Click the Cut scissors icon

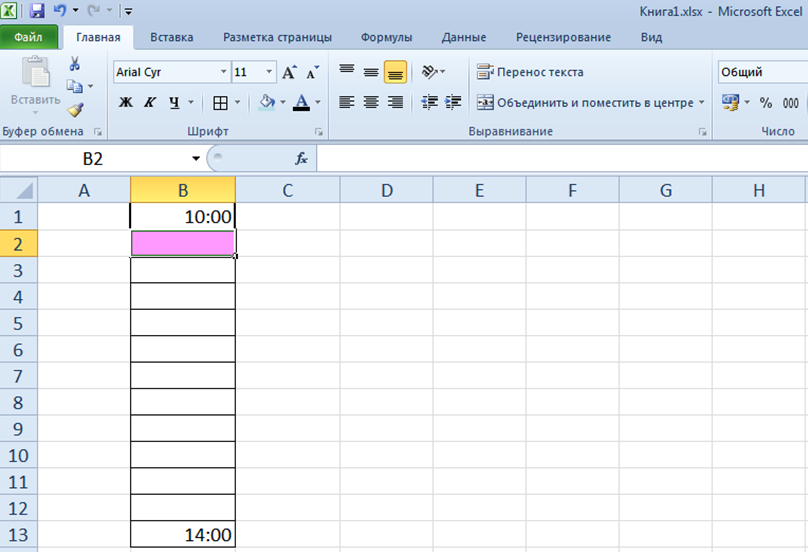click(x=74, y=64)
